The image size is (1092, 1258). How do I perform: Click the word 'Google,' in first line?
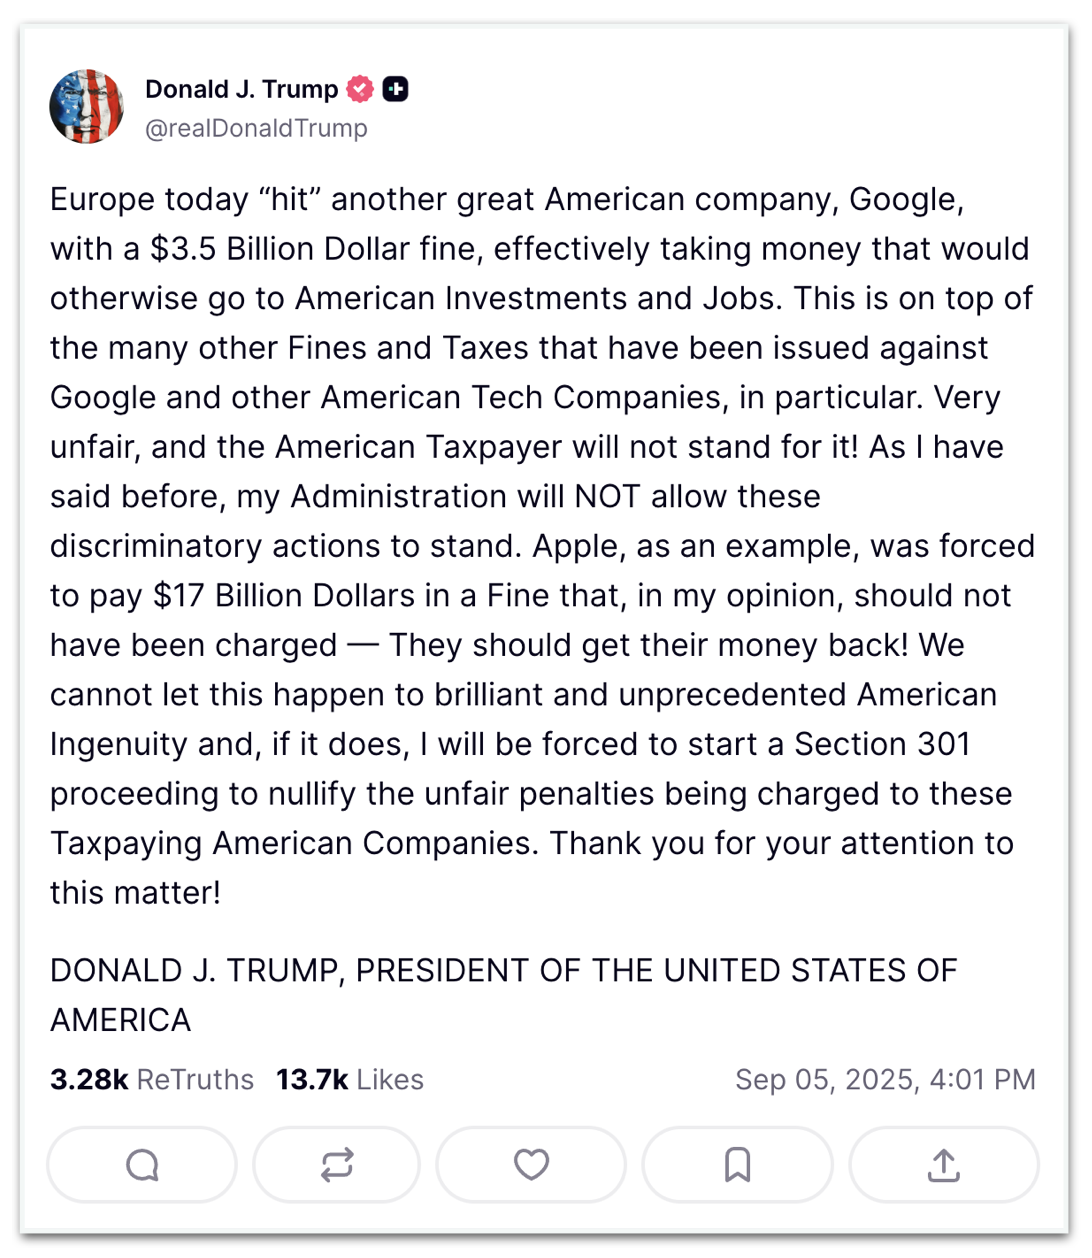coord(906,200)
